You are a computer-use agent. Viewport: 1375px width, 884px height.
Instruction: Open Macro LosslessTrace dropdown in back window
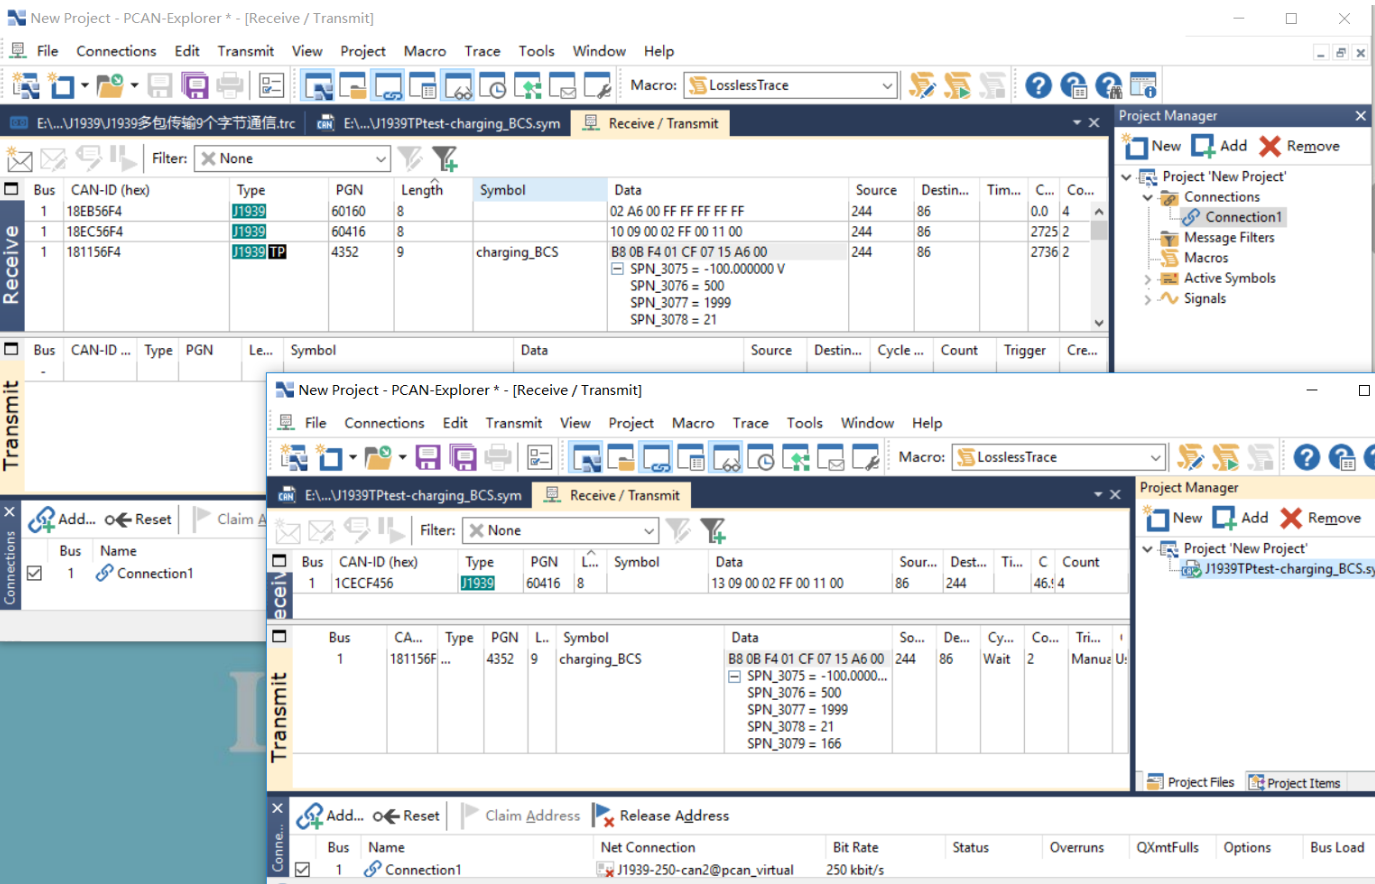click(x=887, y=86)
